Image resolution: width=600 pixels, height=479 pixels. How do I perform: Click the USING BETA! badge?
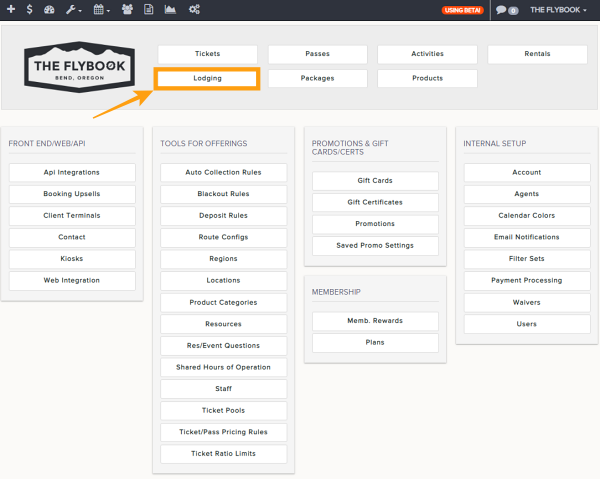463,10
